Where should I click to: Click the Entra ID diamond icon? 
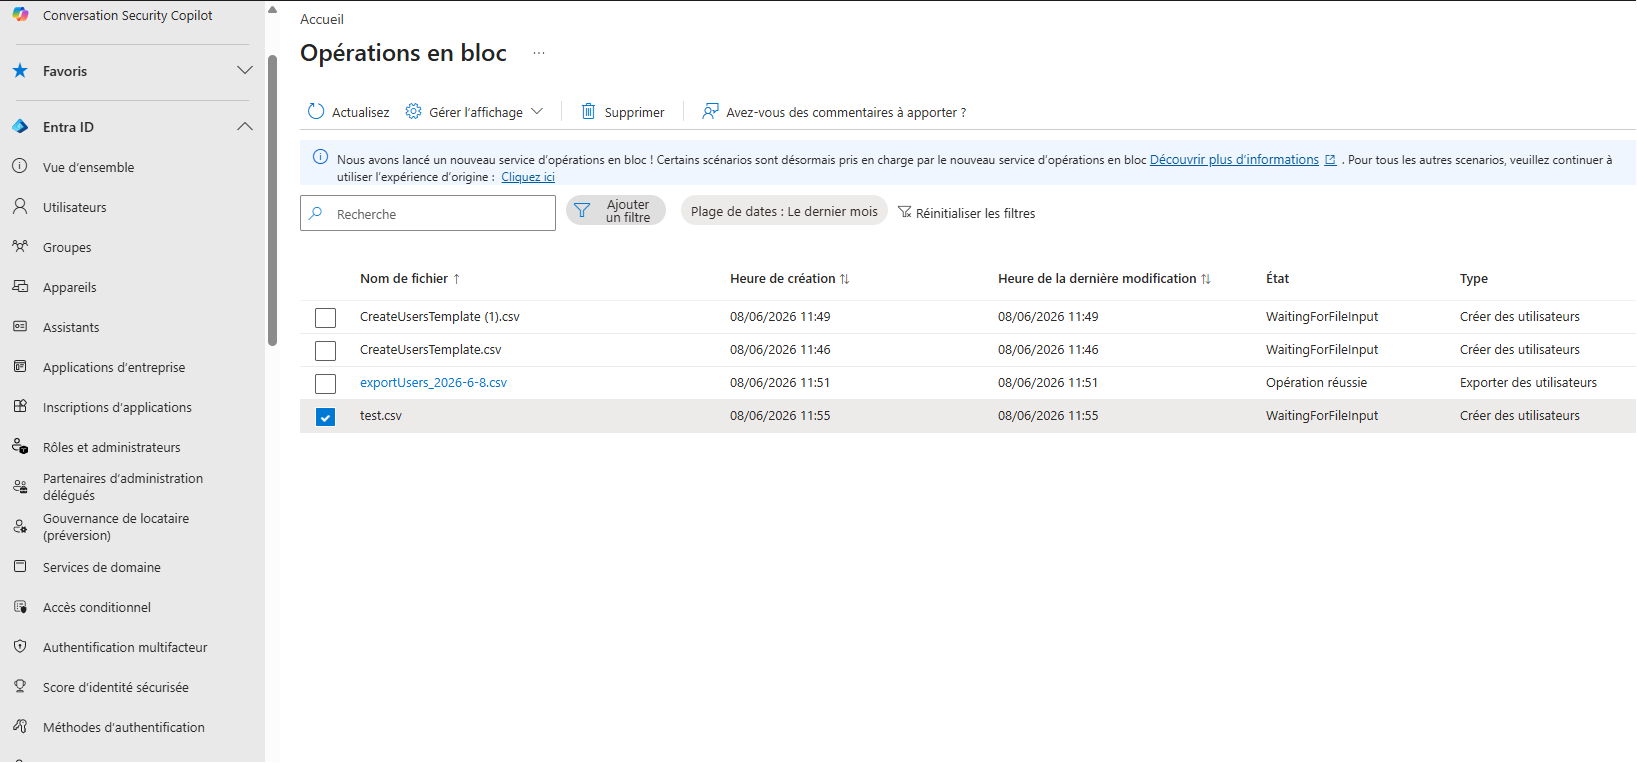click(x=20, y=127)
